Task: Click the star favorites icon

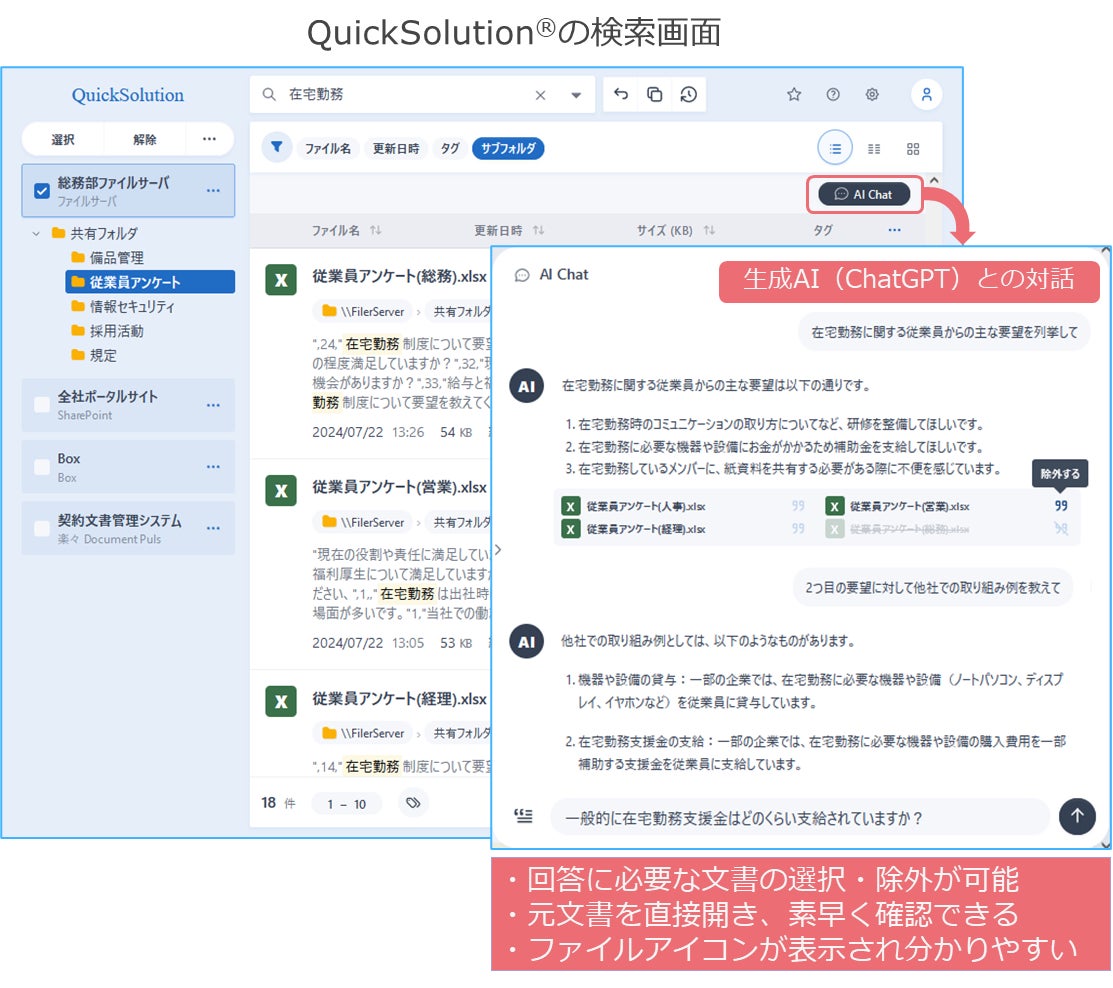Action: click(x=794, y=94)
